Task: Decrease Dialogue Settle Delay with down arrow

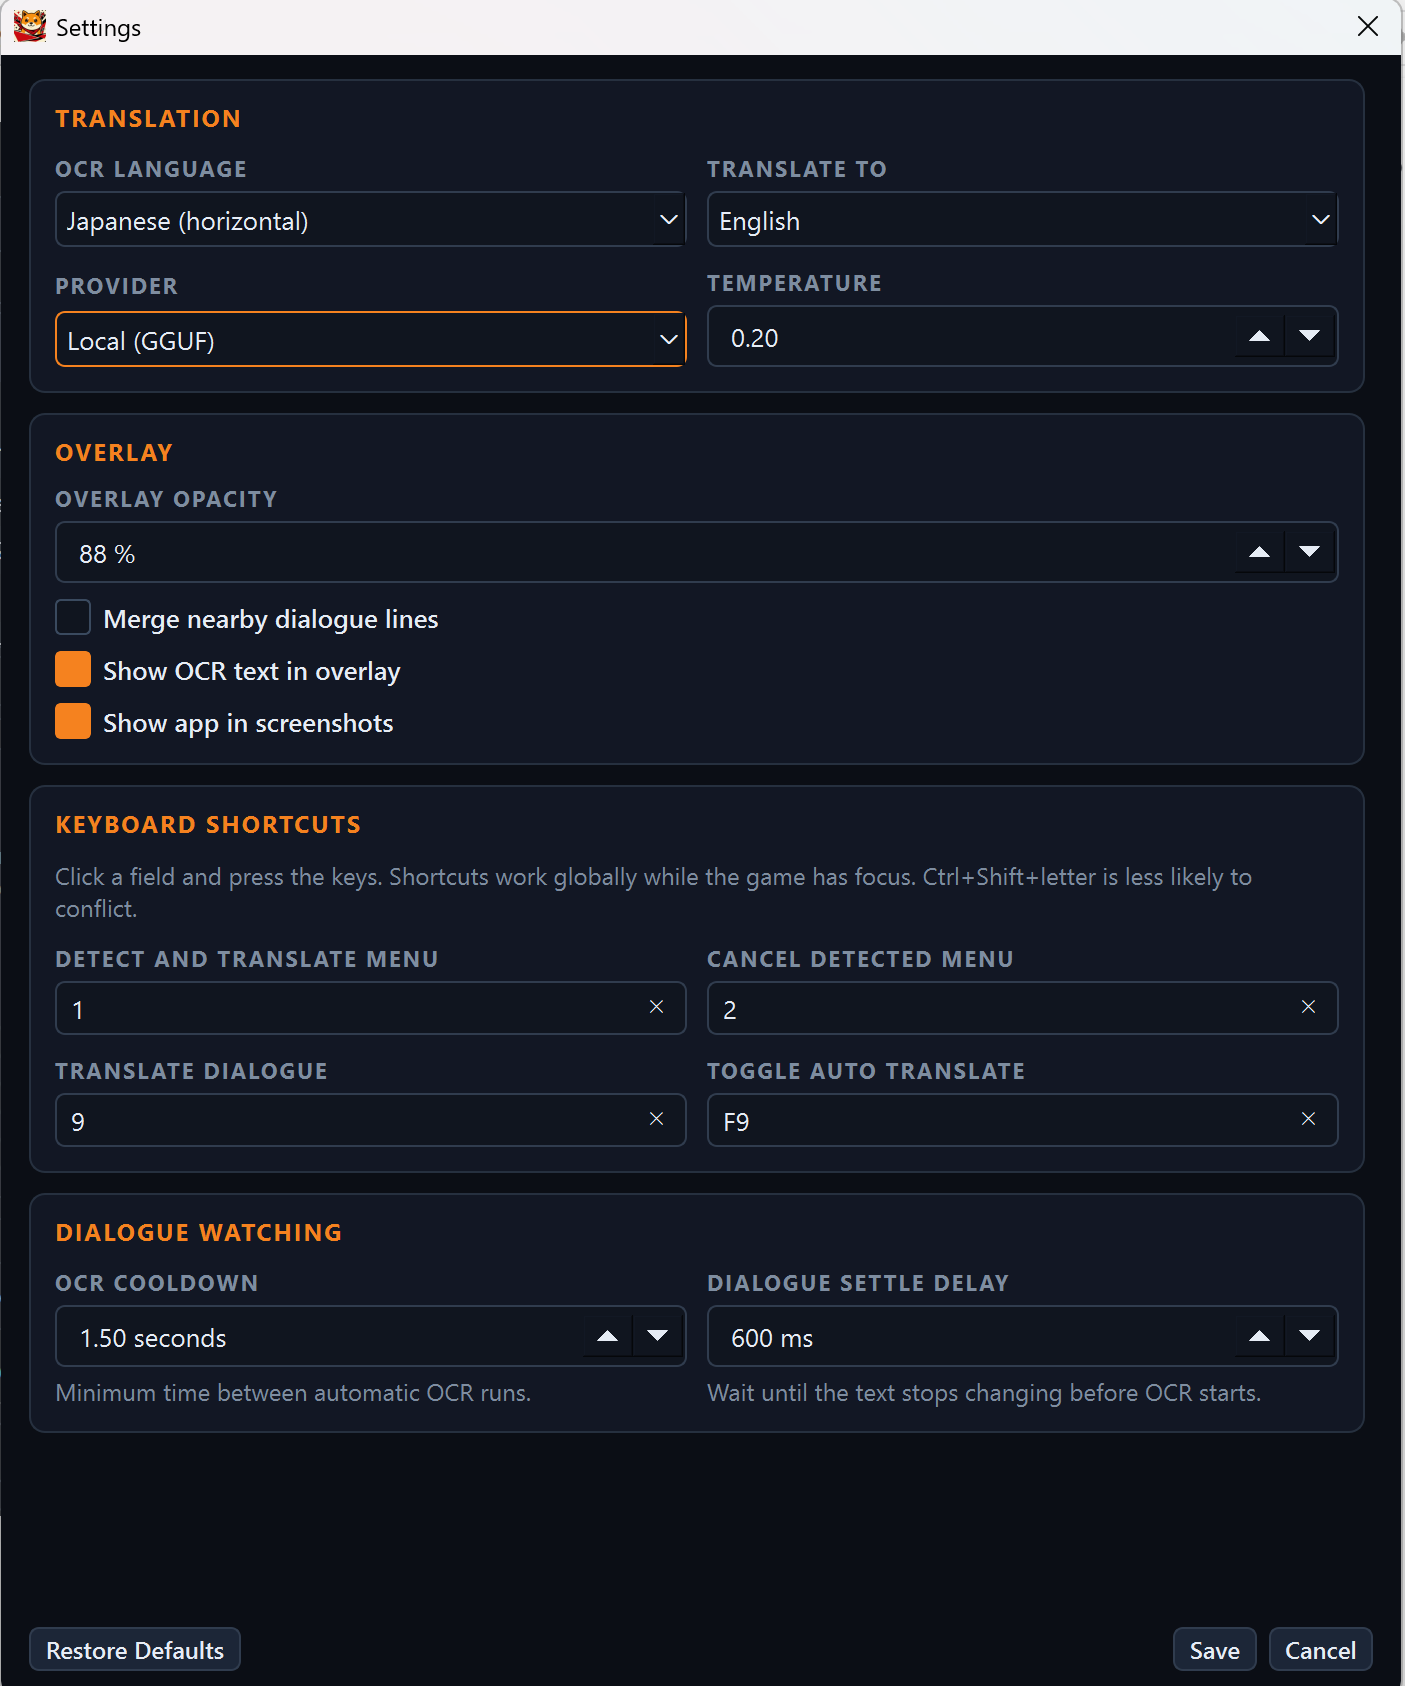Action: coord(1309,1336)
